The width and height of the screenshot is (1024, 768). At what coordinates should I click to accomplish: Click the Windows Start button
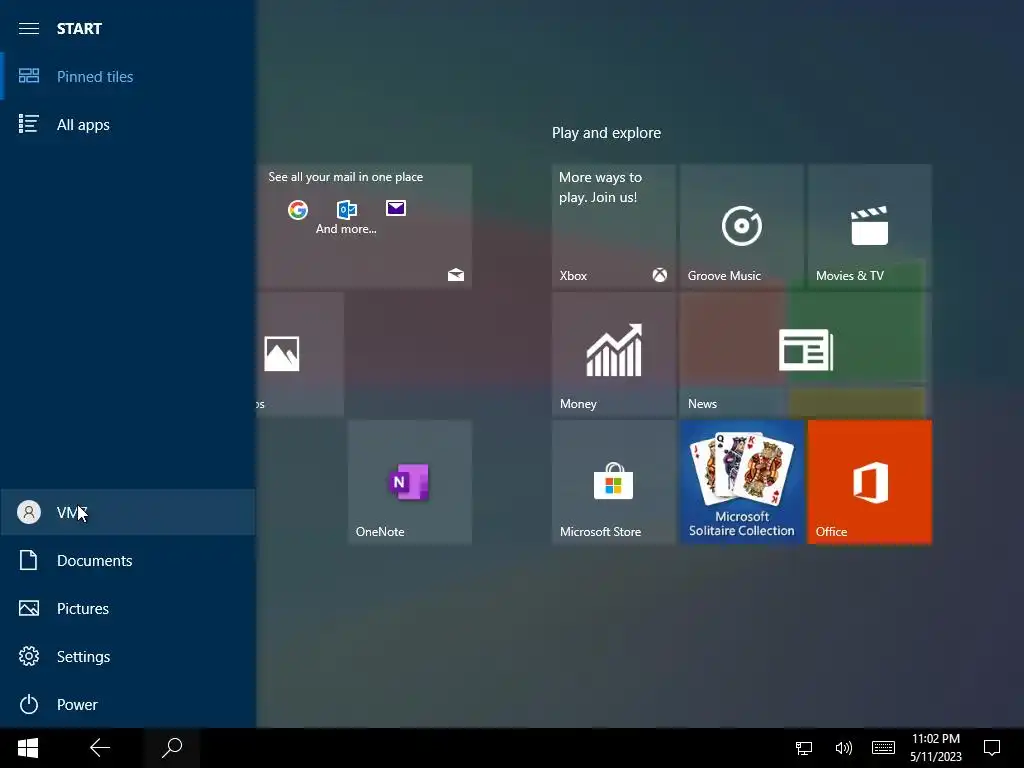pos(27,748)
